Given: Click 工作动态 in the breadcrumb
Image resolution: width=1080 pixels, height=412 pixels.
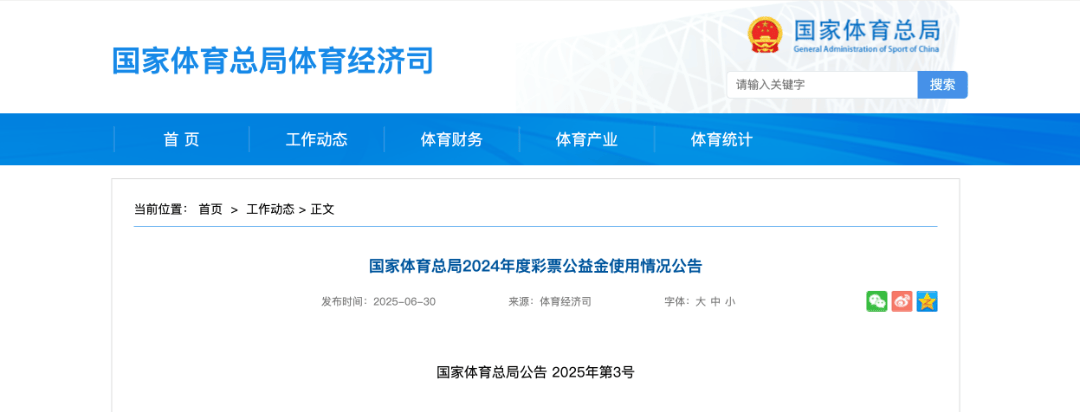Looking at the screenshot, I should 270,209.
